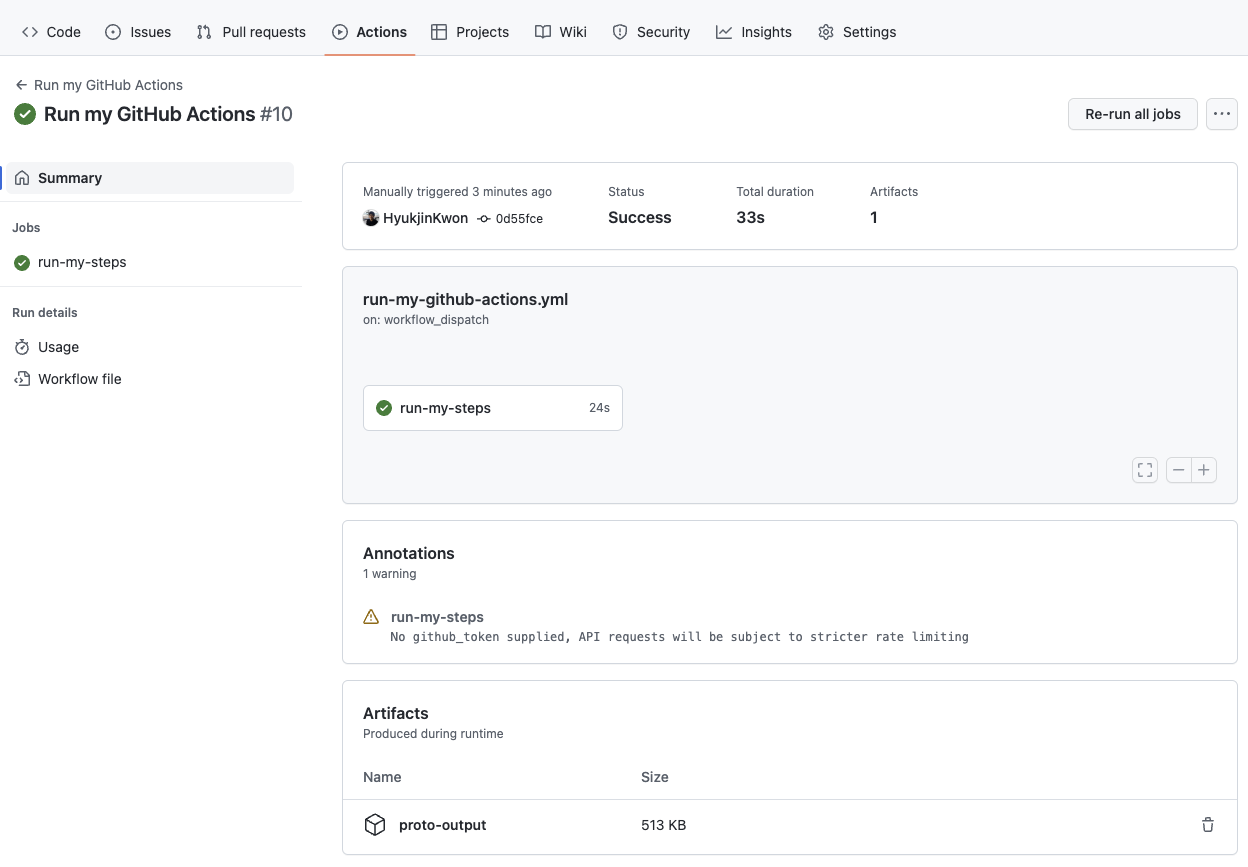Open commit 0d55fce

[x=519, y=218]
